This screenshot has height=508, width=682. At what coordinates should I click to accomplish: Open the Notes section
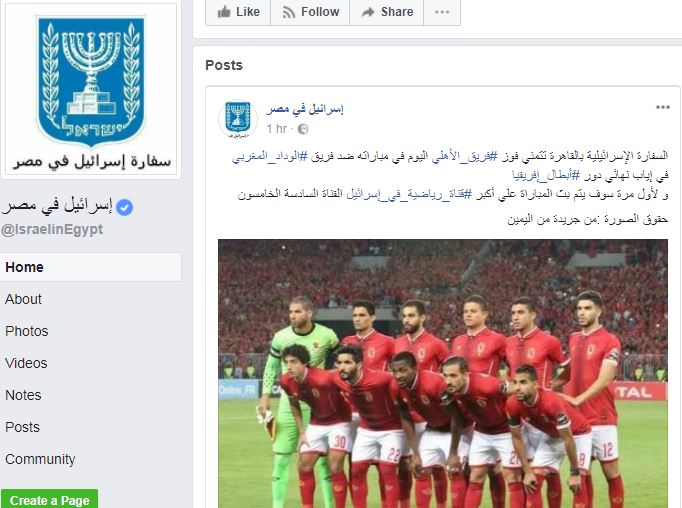click(x=23, y=395)
